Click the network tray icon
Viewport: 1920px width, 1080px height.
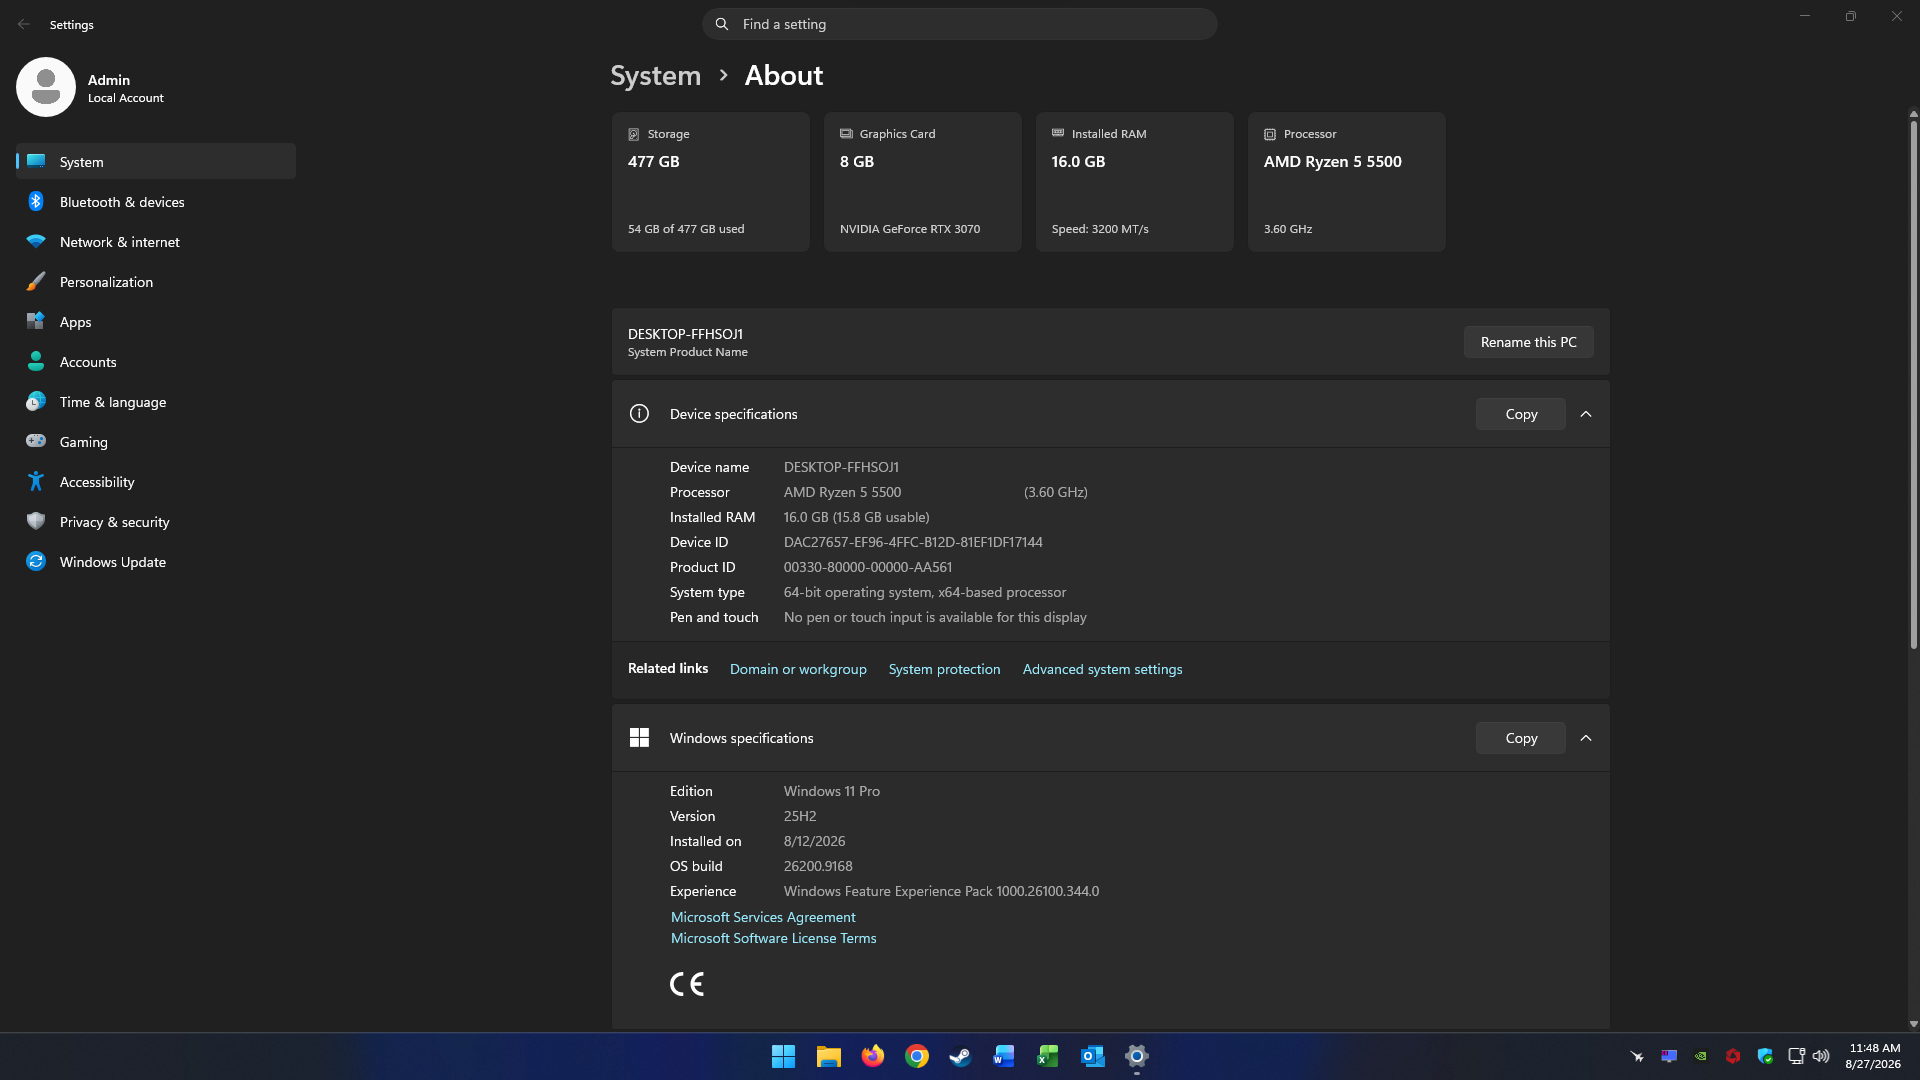(1796, 1056)
